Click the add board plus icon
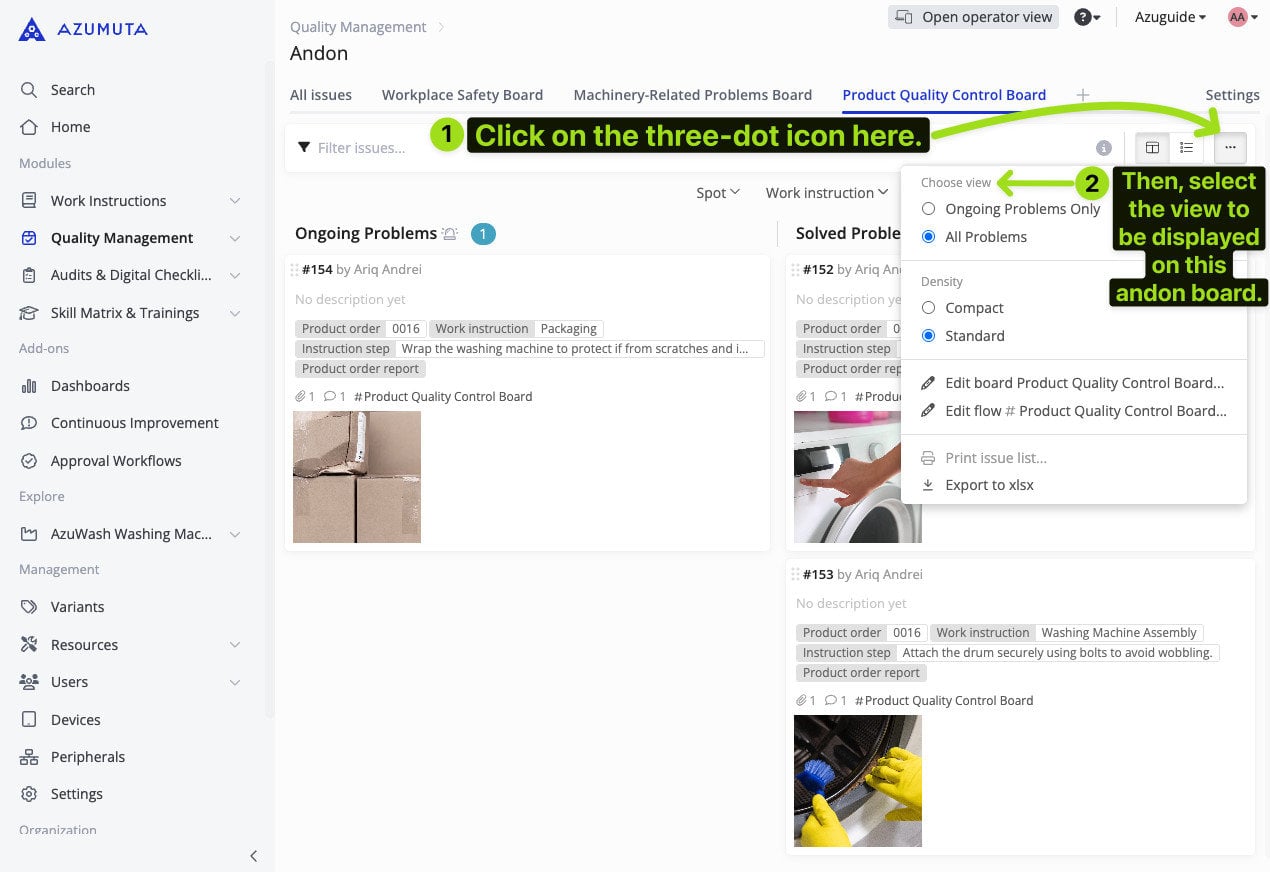Screen dimensions: 1270x872 pos(1082,95)
